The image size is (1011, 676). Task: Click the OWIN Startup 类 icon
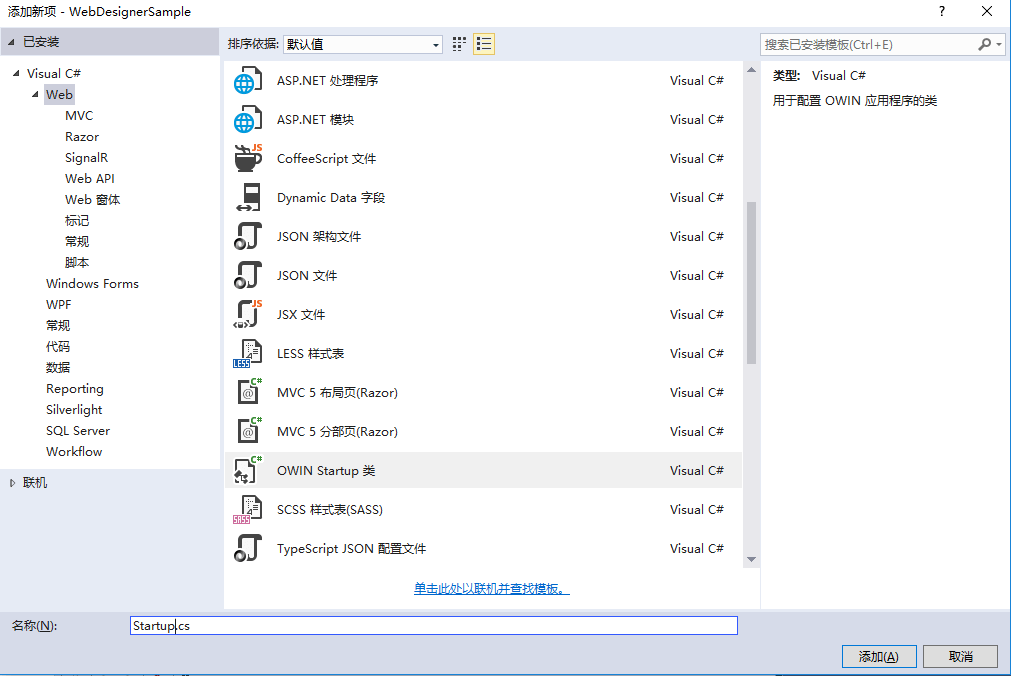click(248, 470)
